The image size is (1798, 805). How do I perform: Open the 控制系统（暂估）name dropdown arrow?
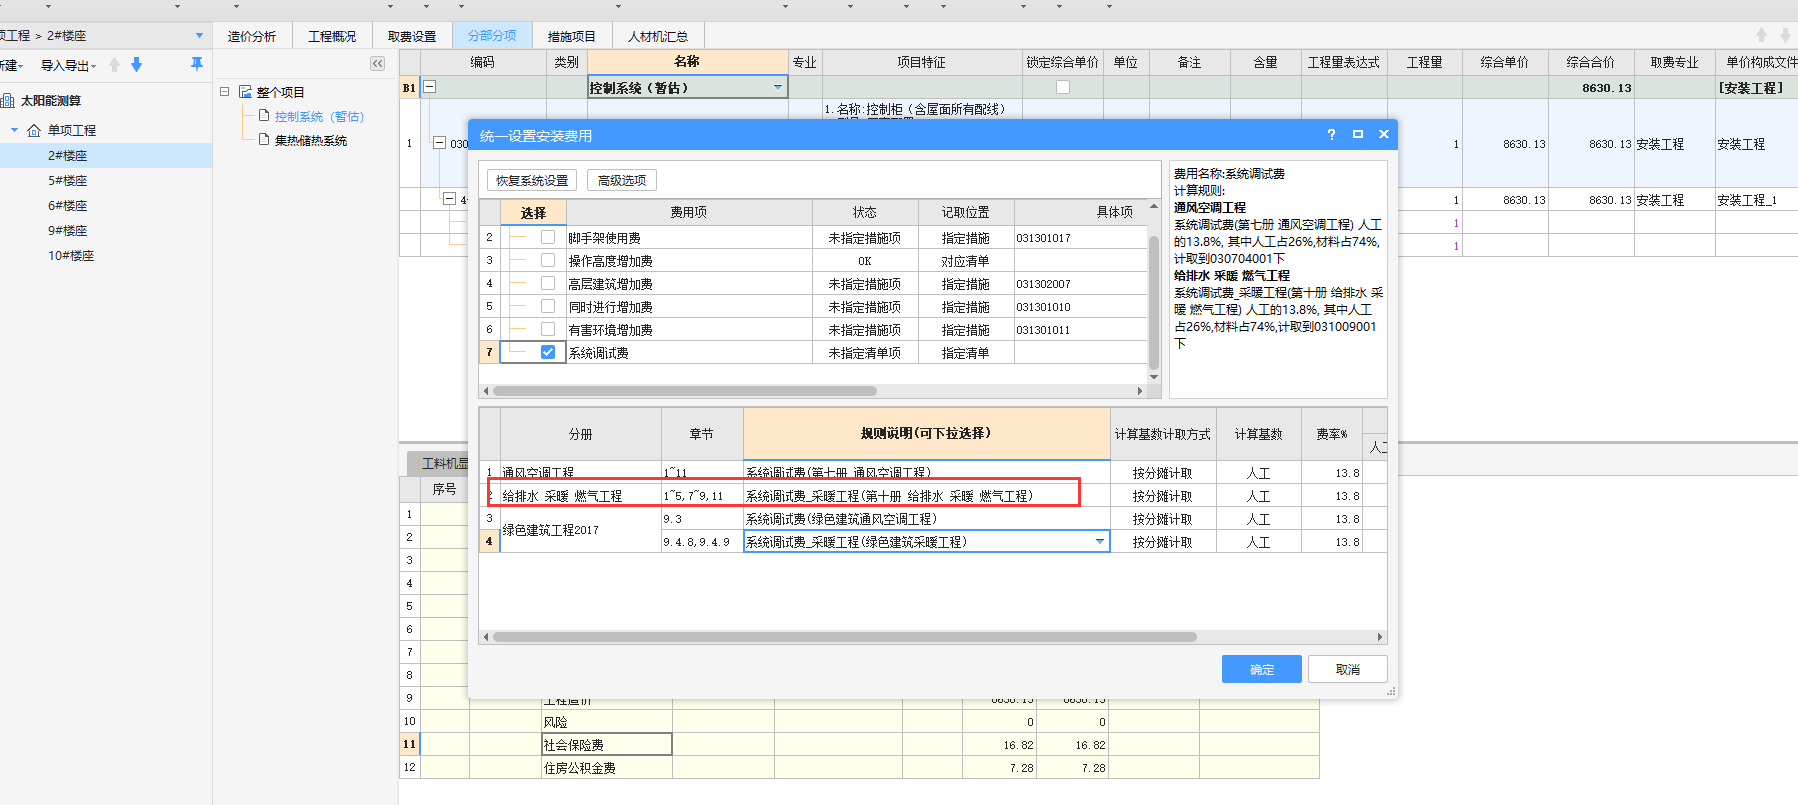click(778, 87)
